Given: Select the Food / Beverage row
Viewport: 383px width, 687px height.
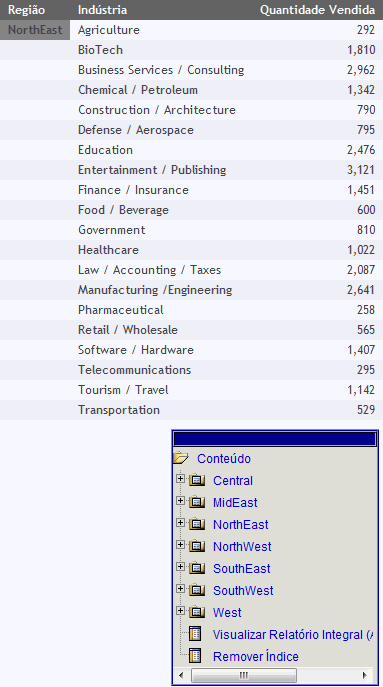Looking at the screenshot, I should [x=123, y=210].
